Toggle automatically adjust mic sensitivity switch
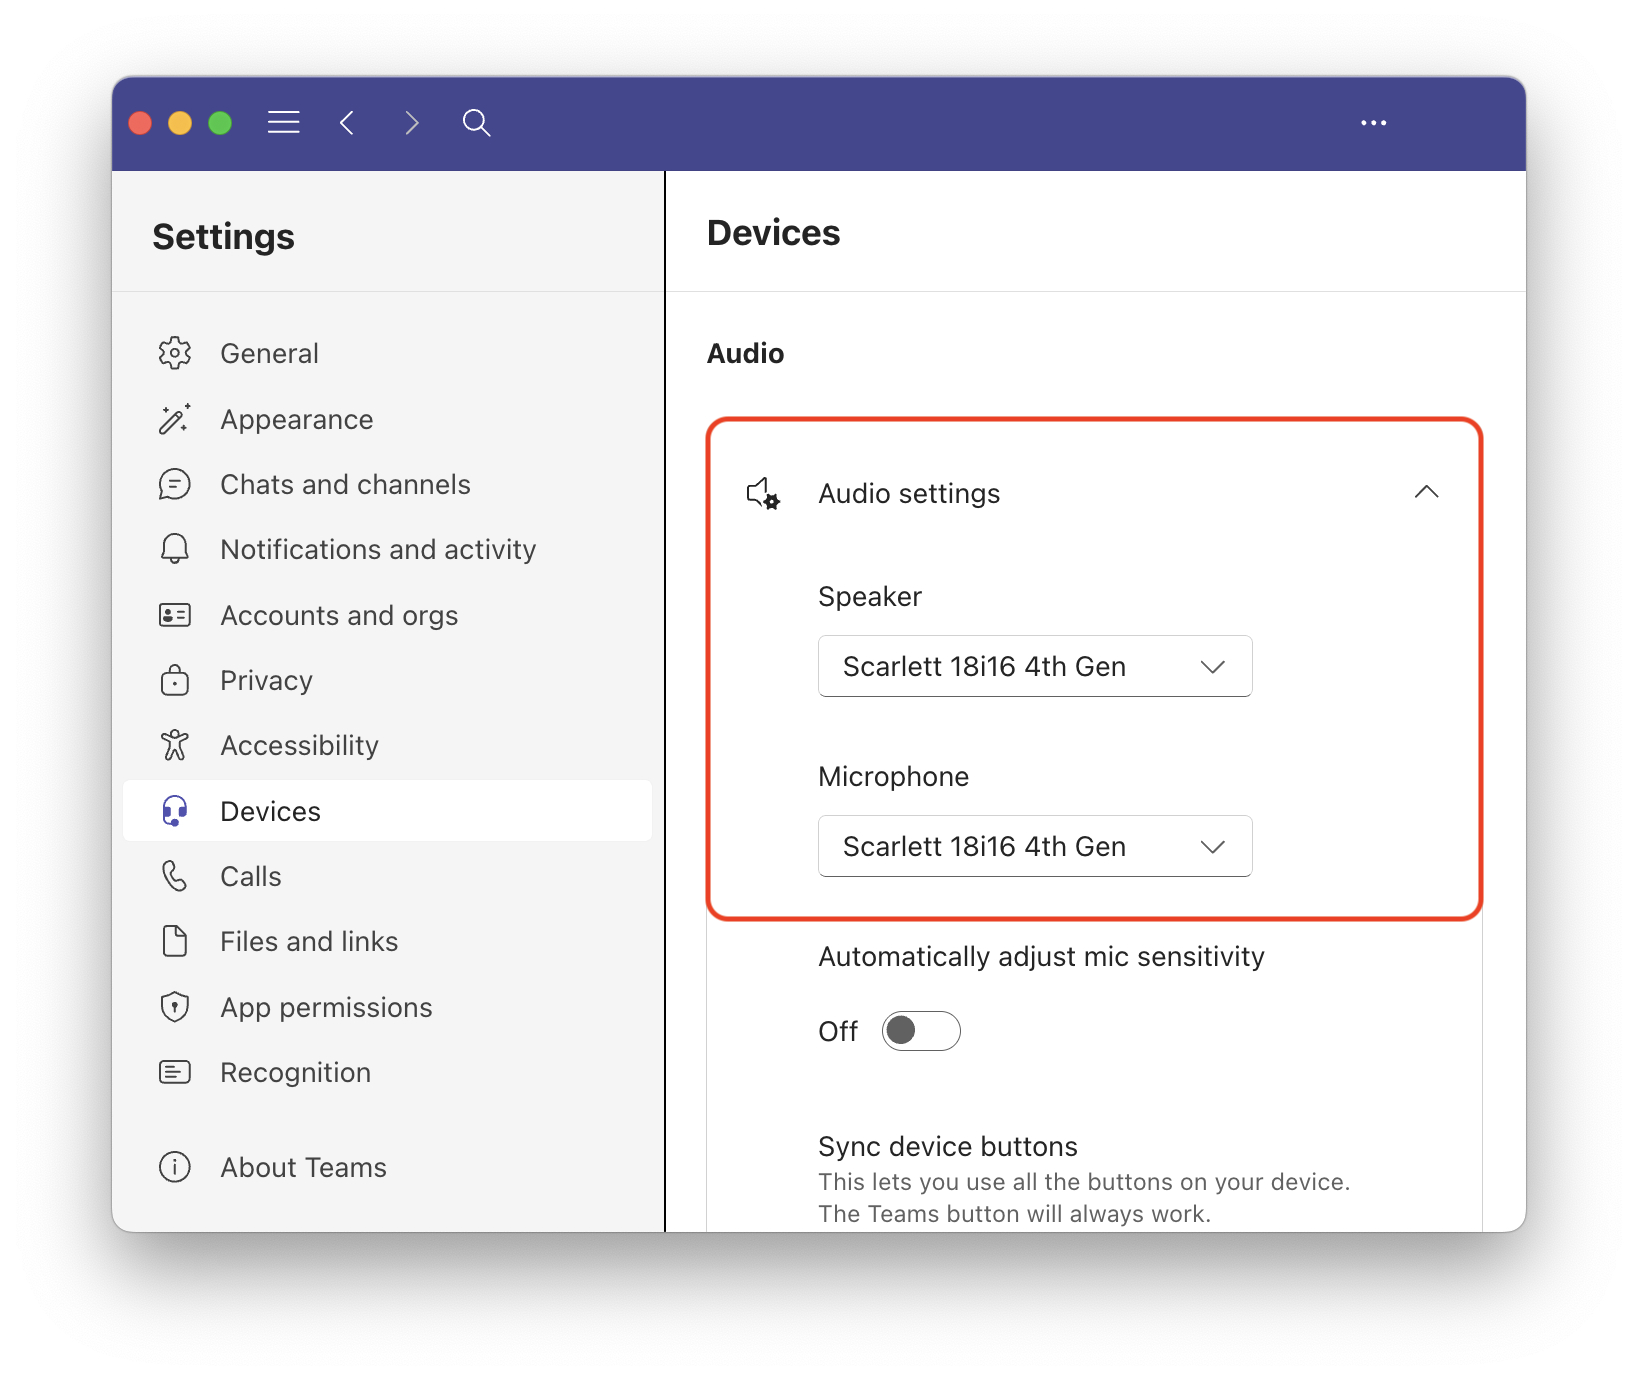Screen dimensions: 1638x1380 (x=921, y=1031)
